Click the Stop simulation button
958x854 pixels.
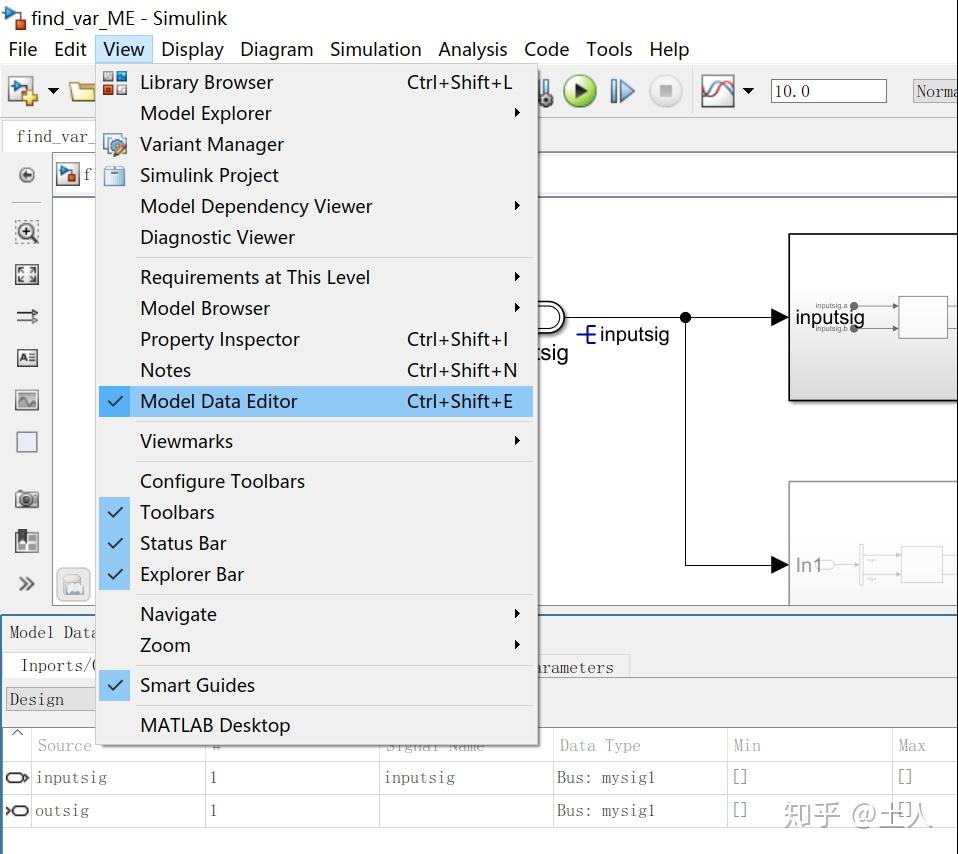tap(666, 92)
